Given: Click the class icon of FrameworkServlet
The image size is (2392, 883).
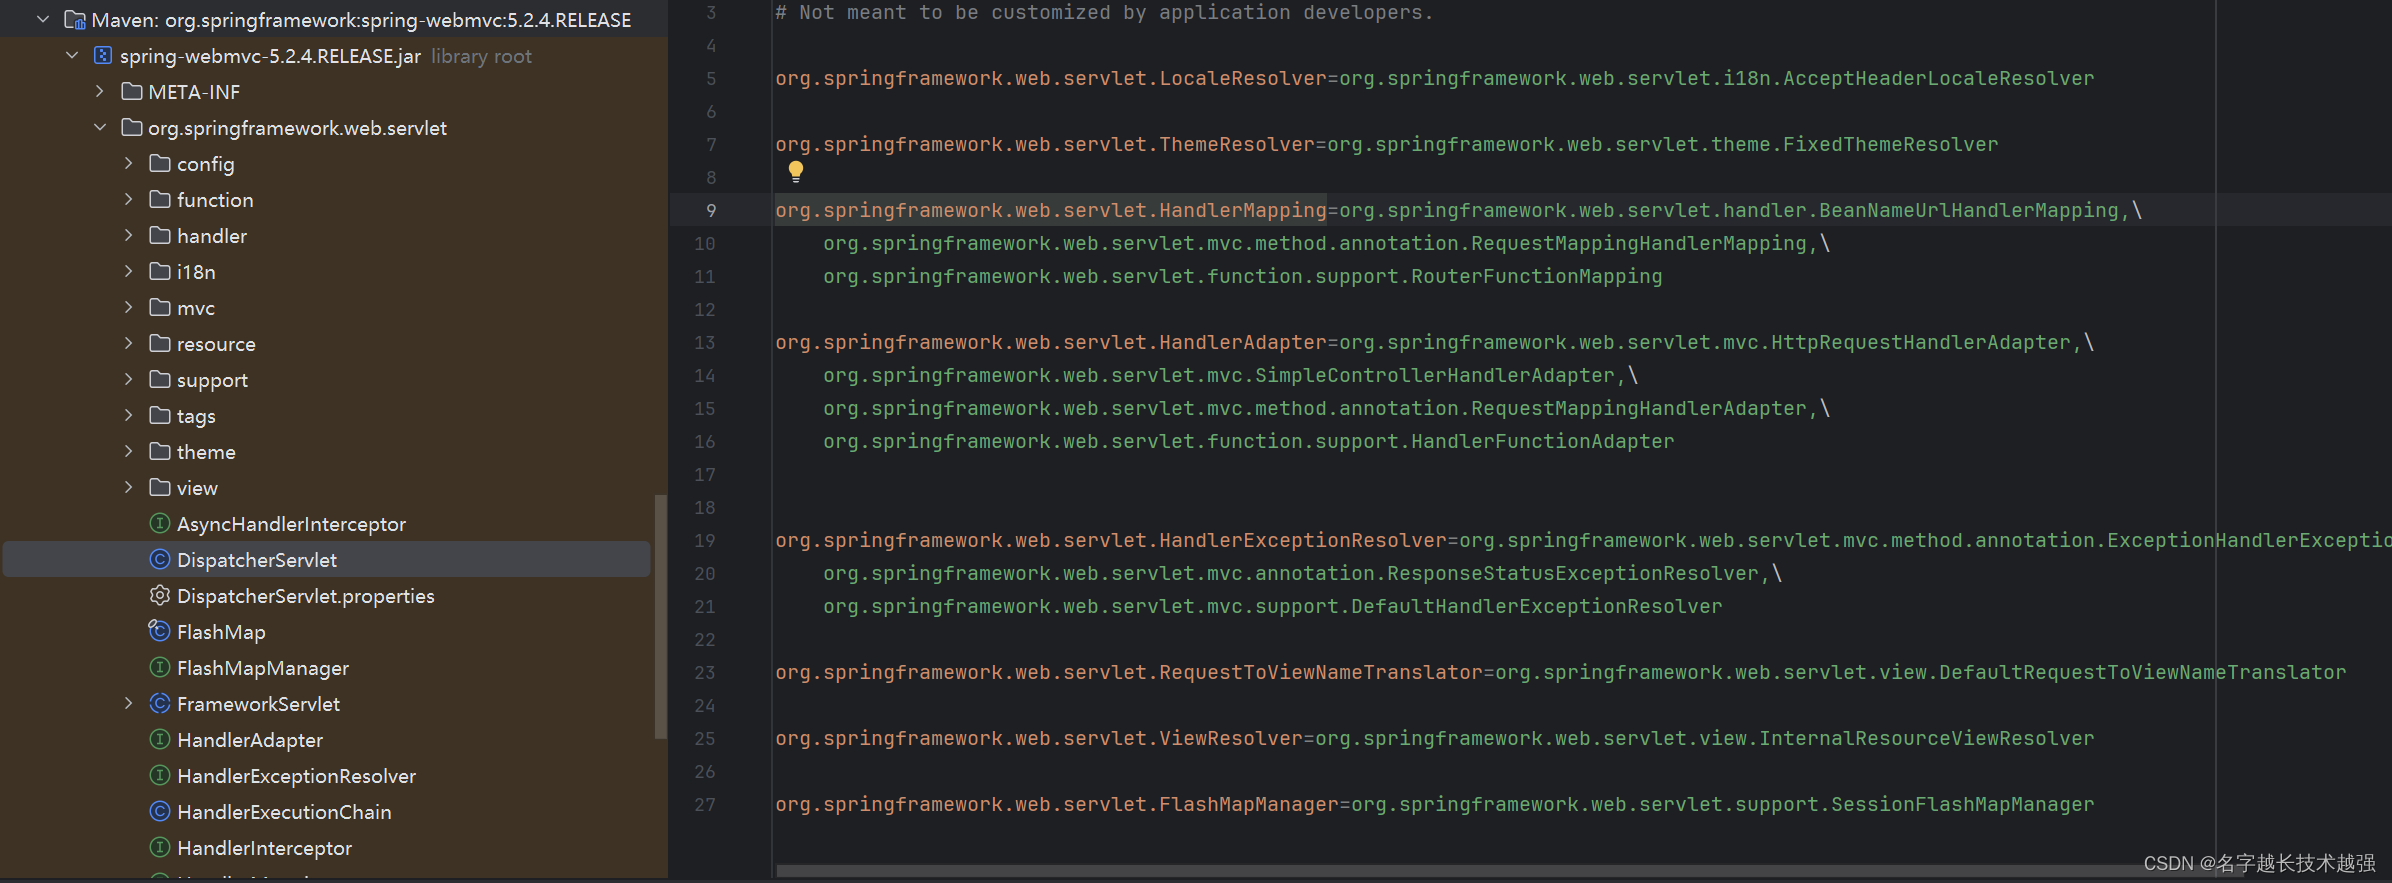Looking at the screenshot, I should [159, 704].
